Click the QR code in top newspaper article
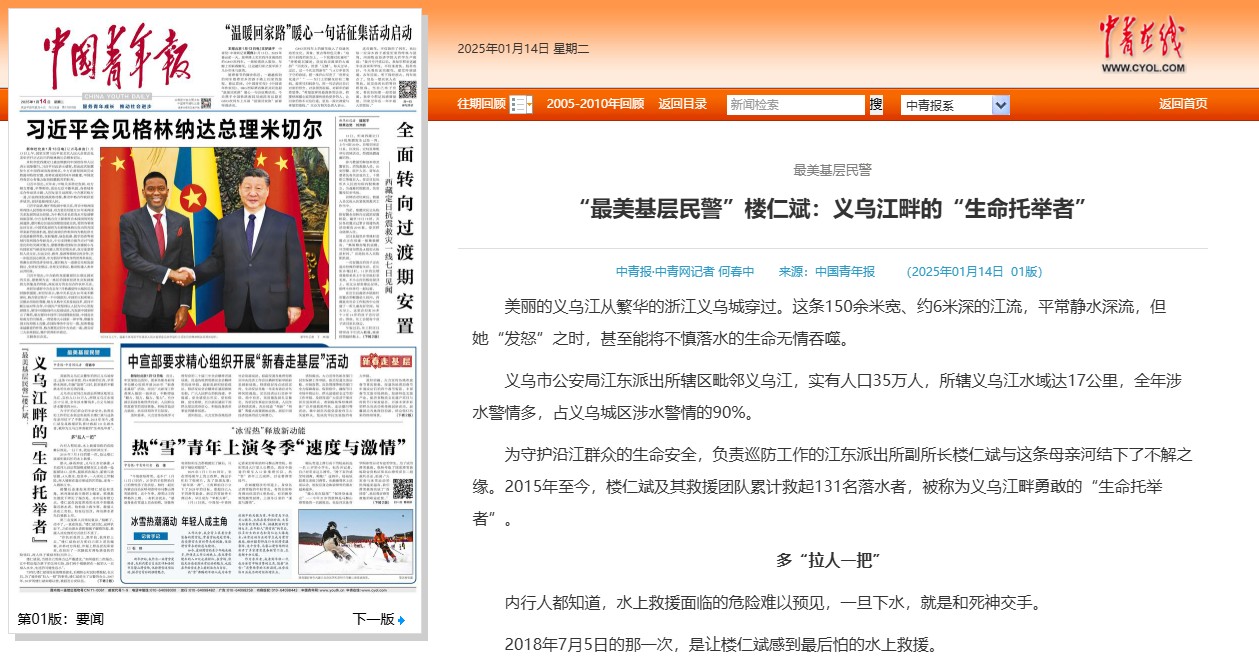This screenshot has width=1259, height=656. (x=406, y=91)
